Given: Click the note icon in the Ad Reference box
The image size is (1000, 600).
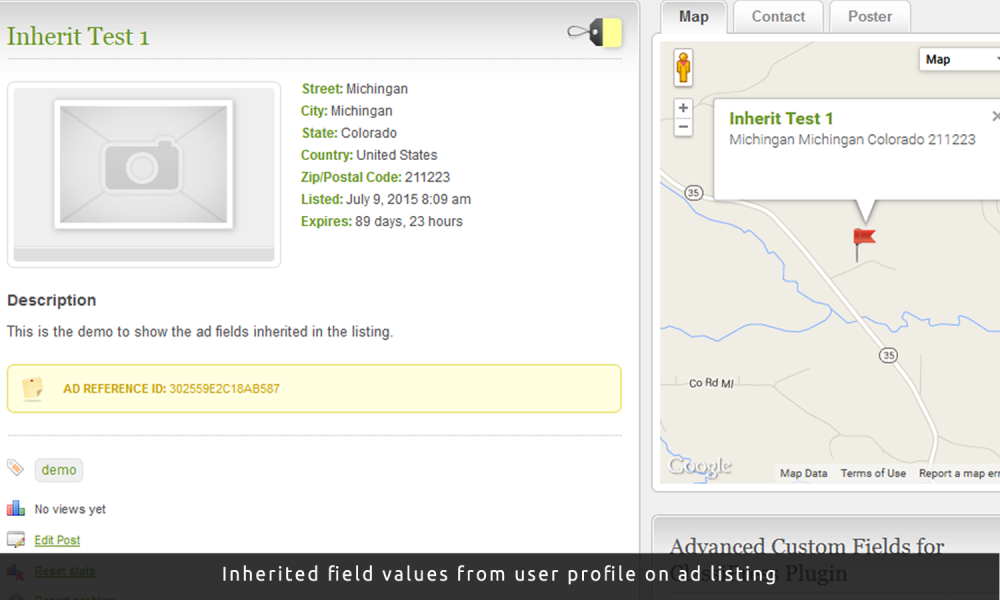Looking at the screenshot, I should 32,388.
